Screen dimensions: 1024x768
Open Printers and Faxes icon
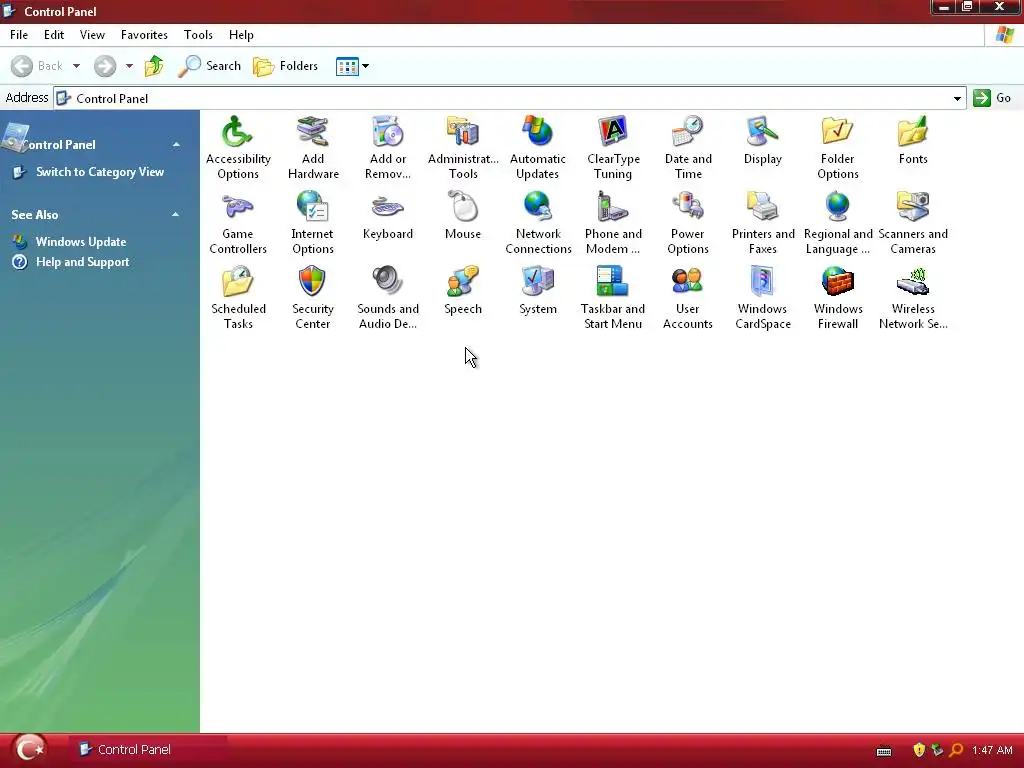pyautogui.click(x=762, y=223)
